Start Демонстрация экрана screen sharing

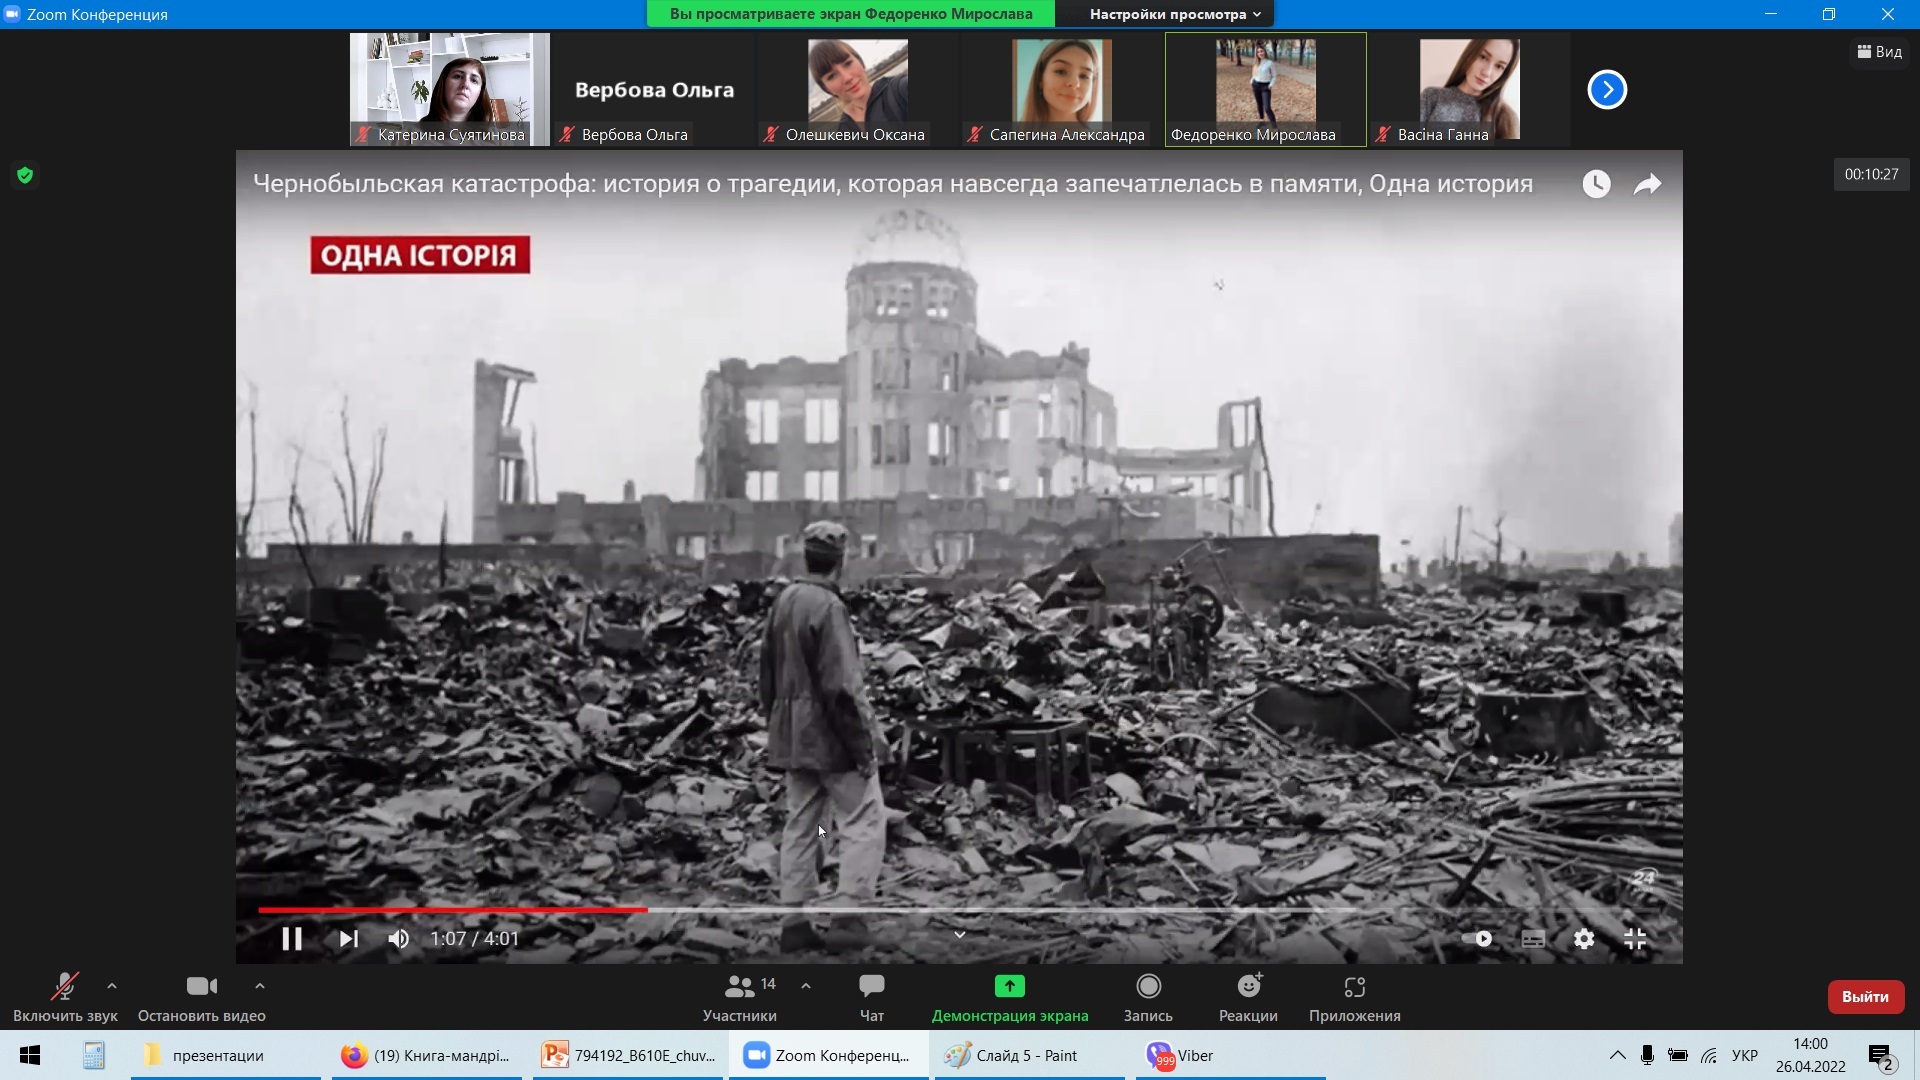point(1010,997)
